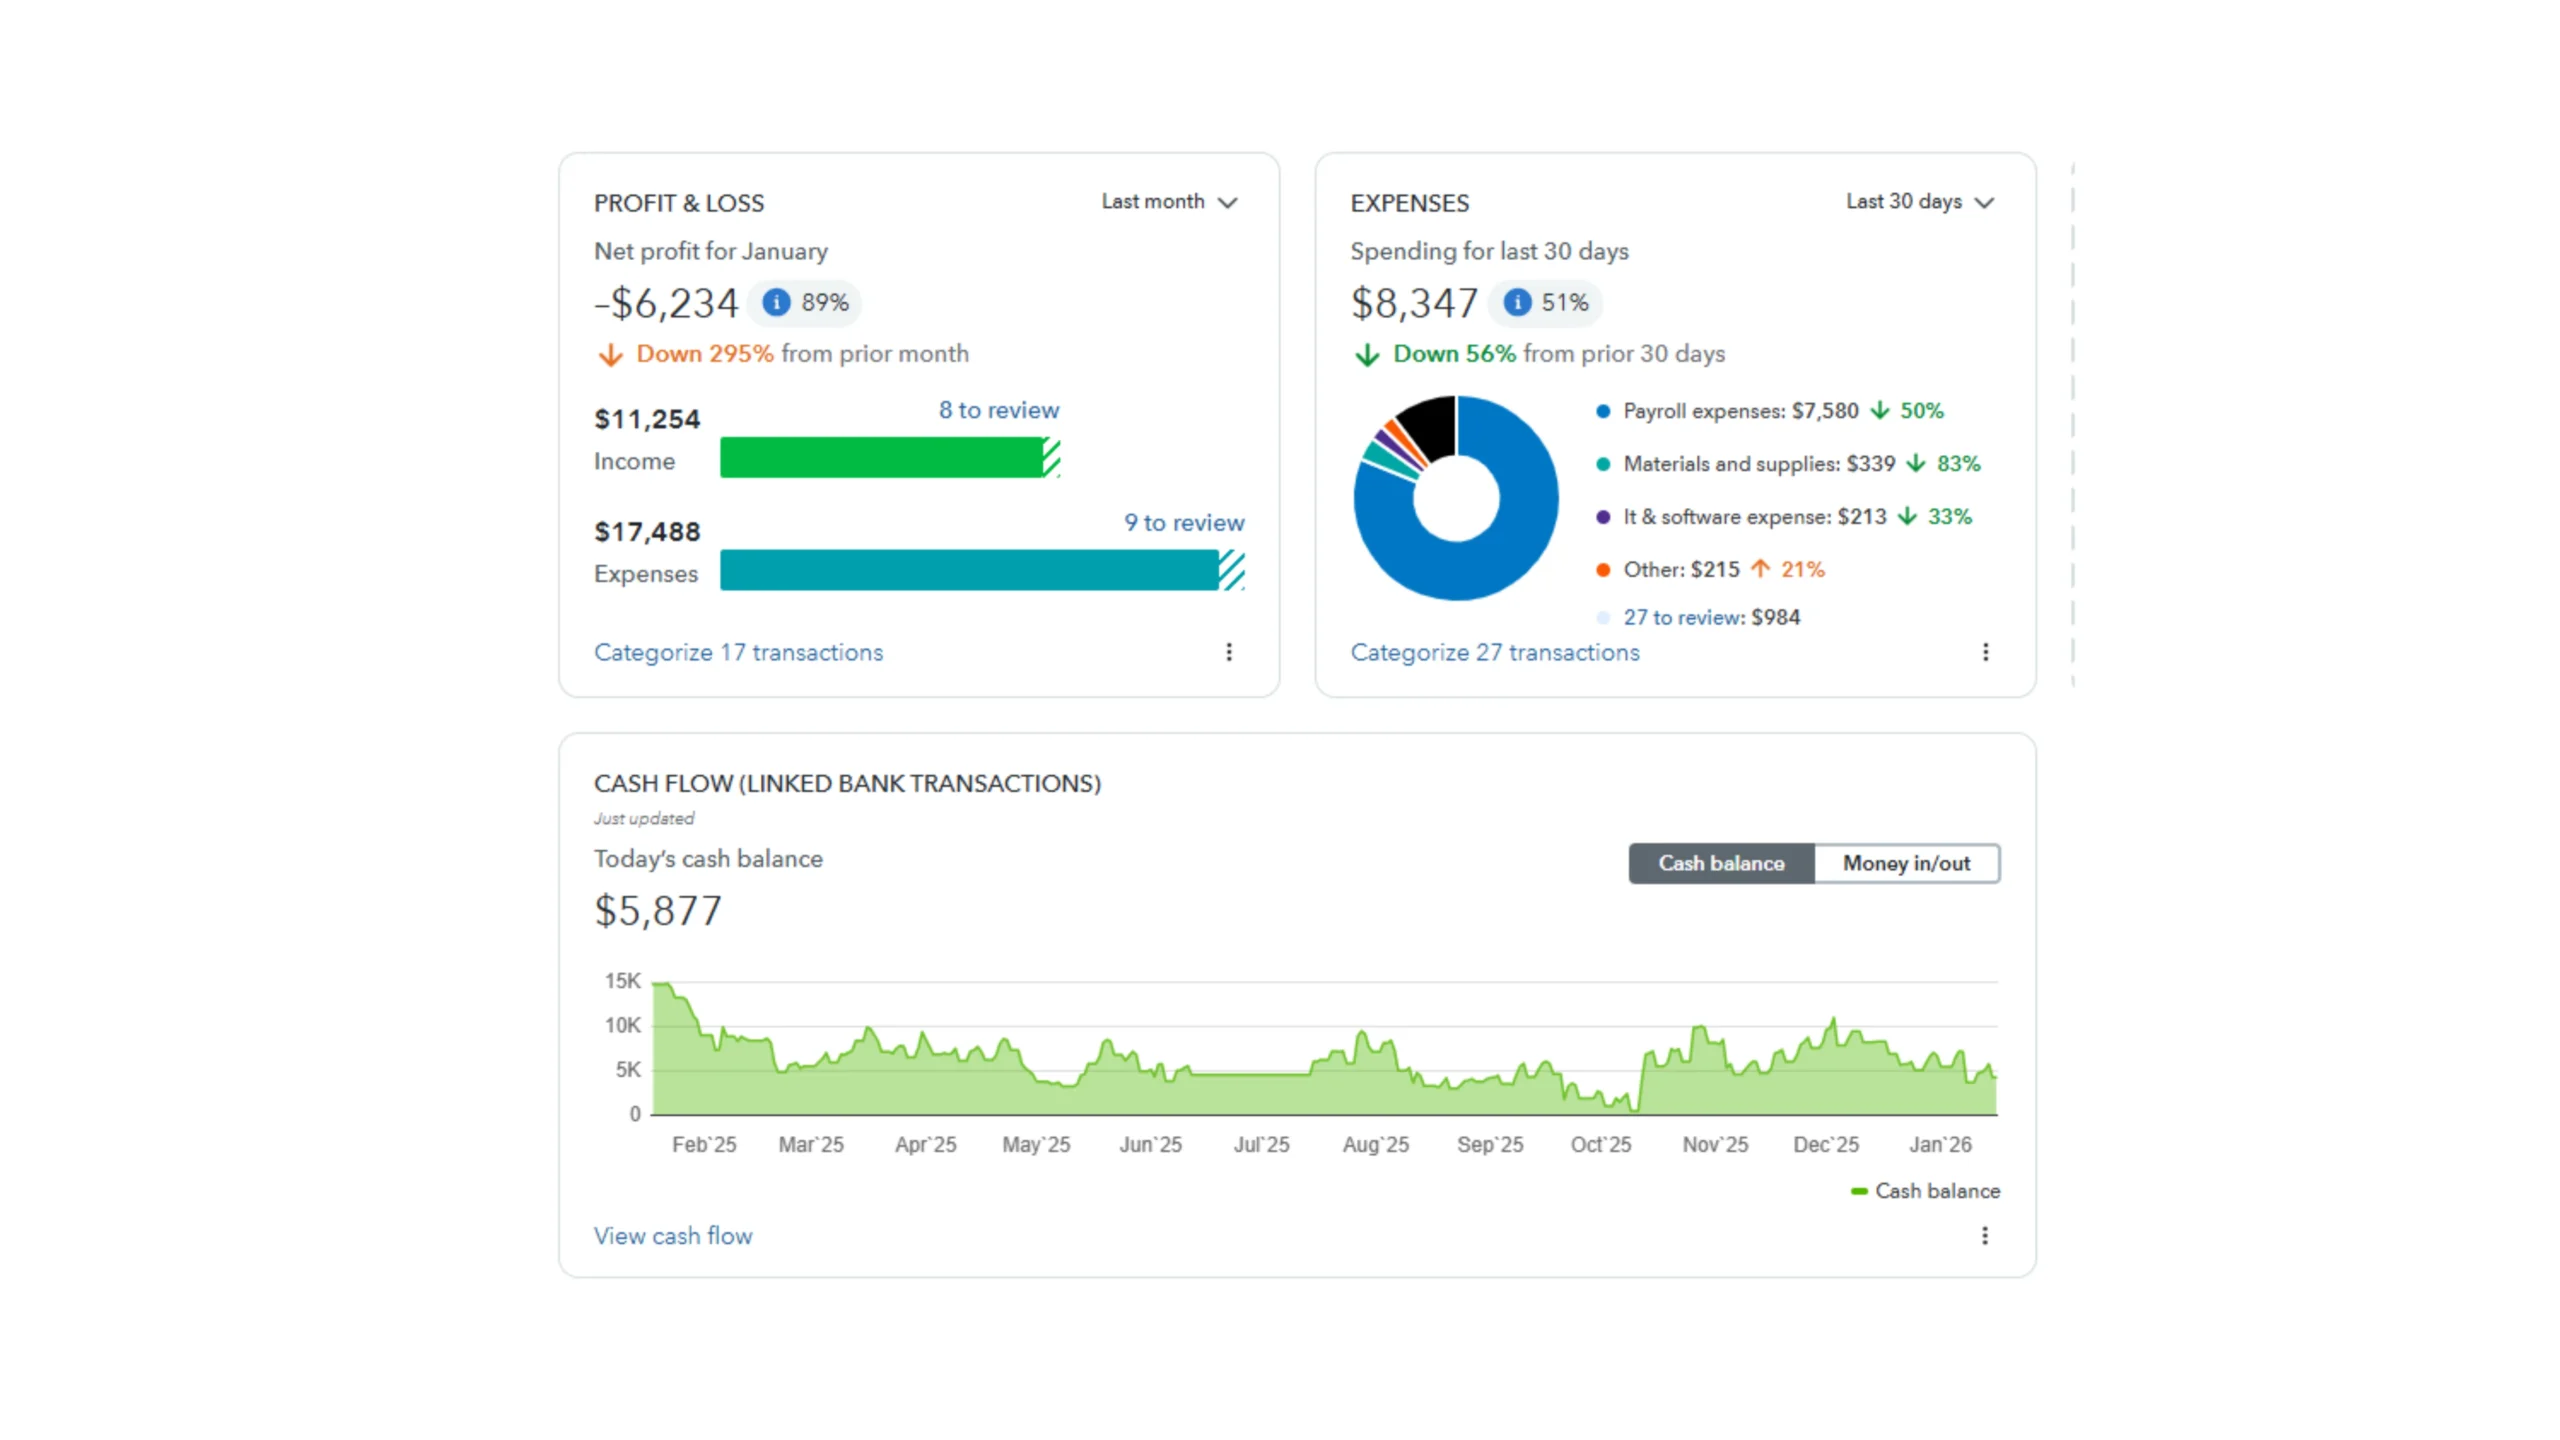The height and width of the screenshot is (1440, 2560).
Task: Open Profit & Loss card three-dot menu
Action: (1229, 652)
